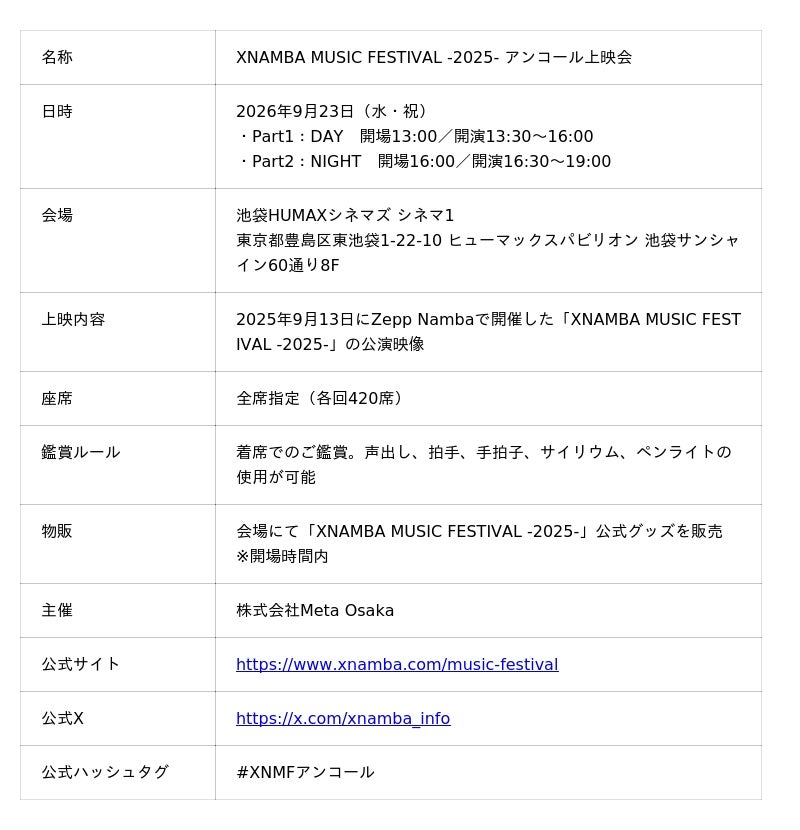Click the 日時 label cell

coord(118,137)
